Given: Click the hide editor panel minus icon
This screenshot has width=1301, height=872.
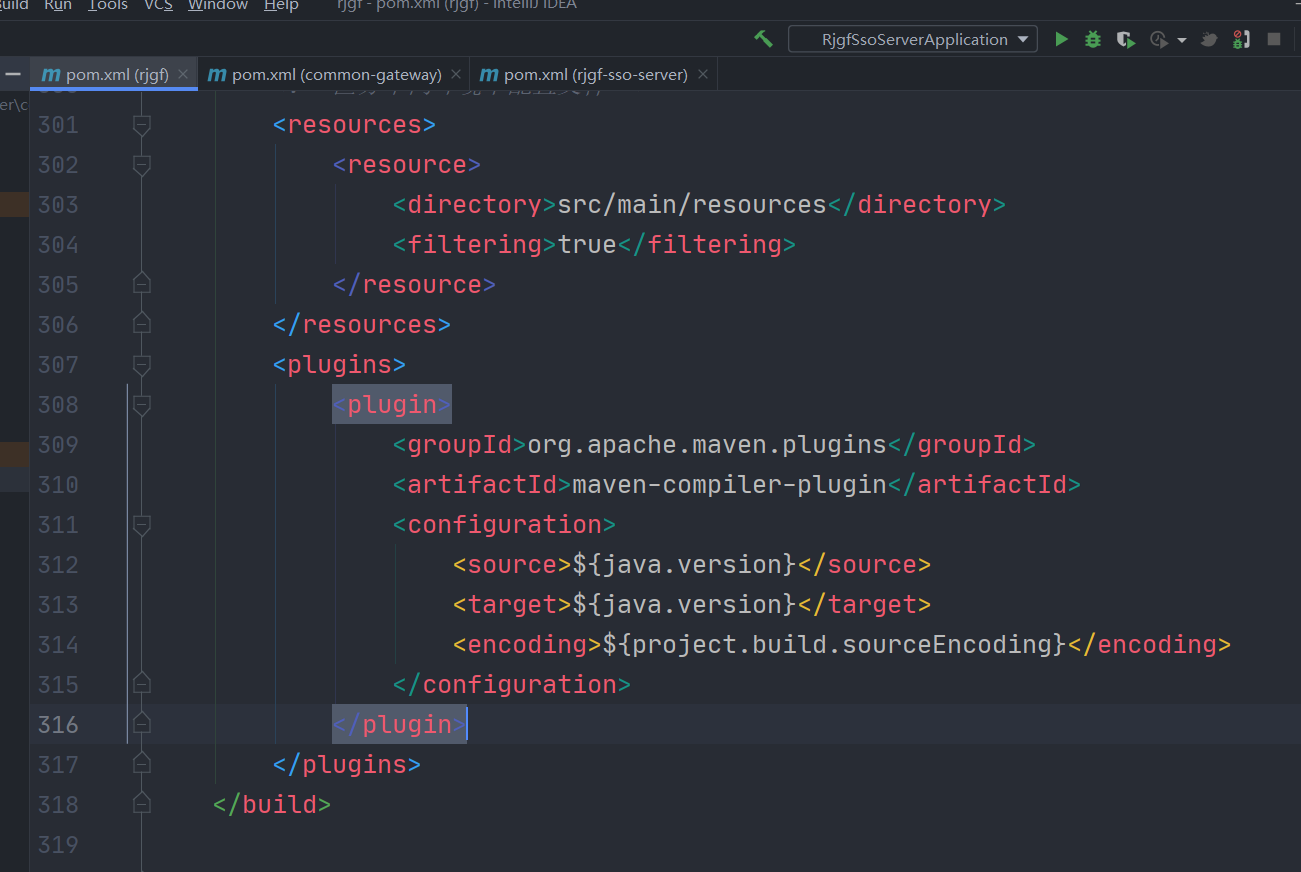Looking at the screenshot, I should 13,73.
